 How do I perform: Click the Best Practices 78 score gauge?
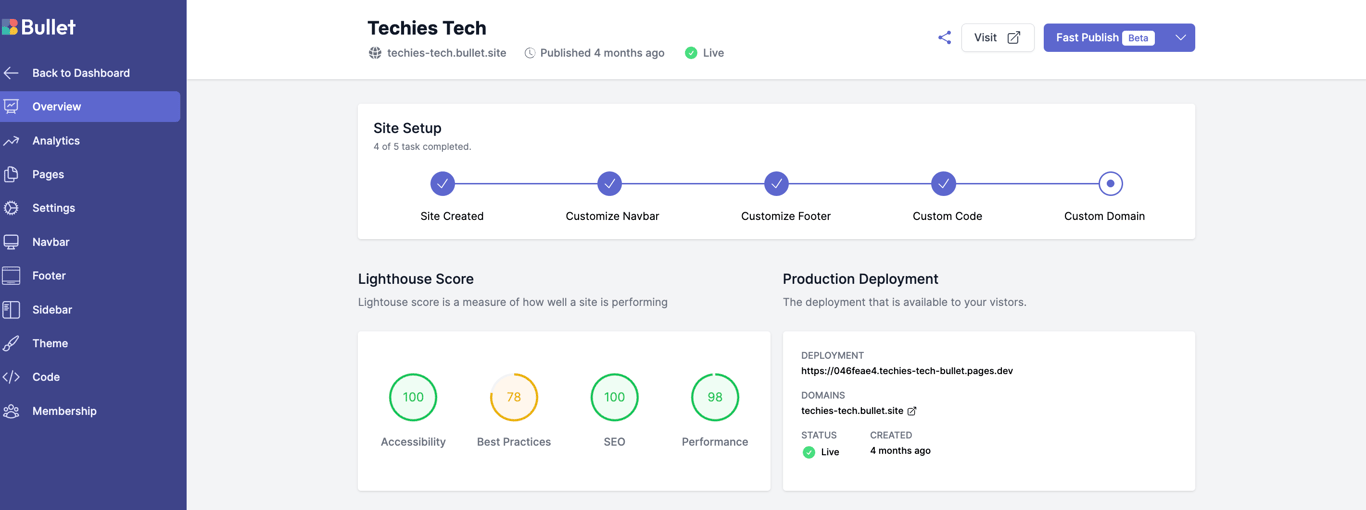(514, 398)
